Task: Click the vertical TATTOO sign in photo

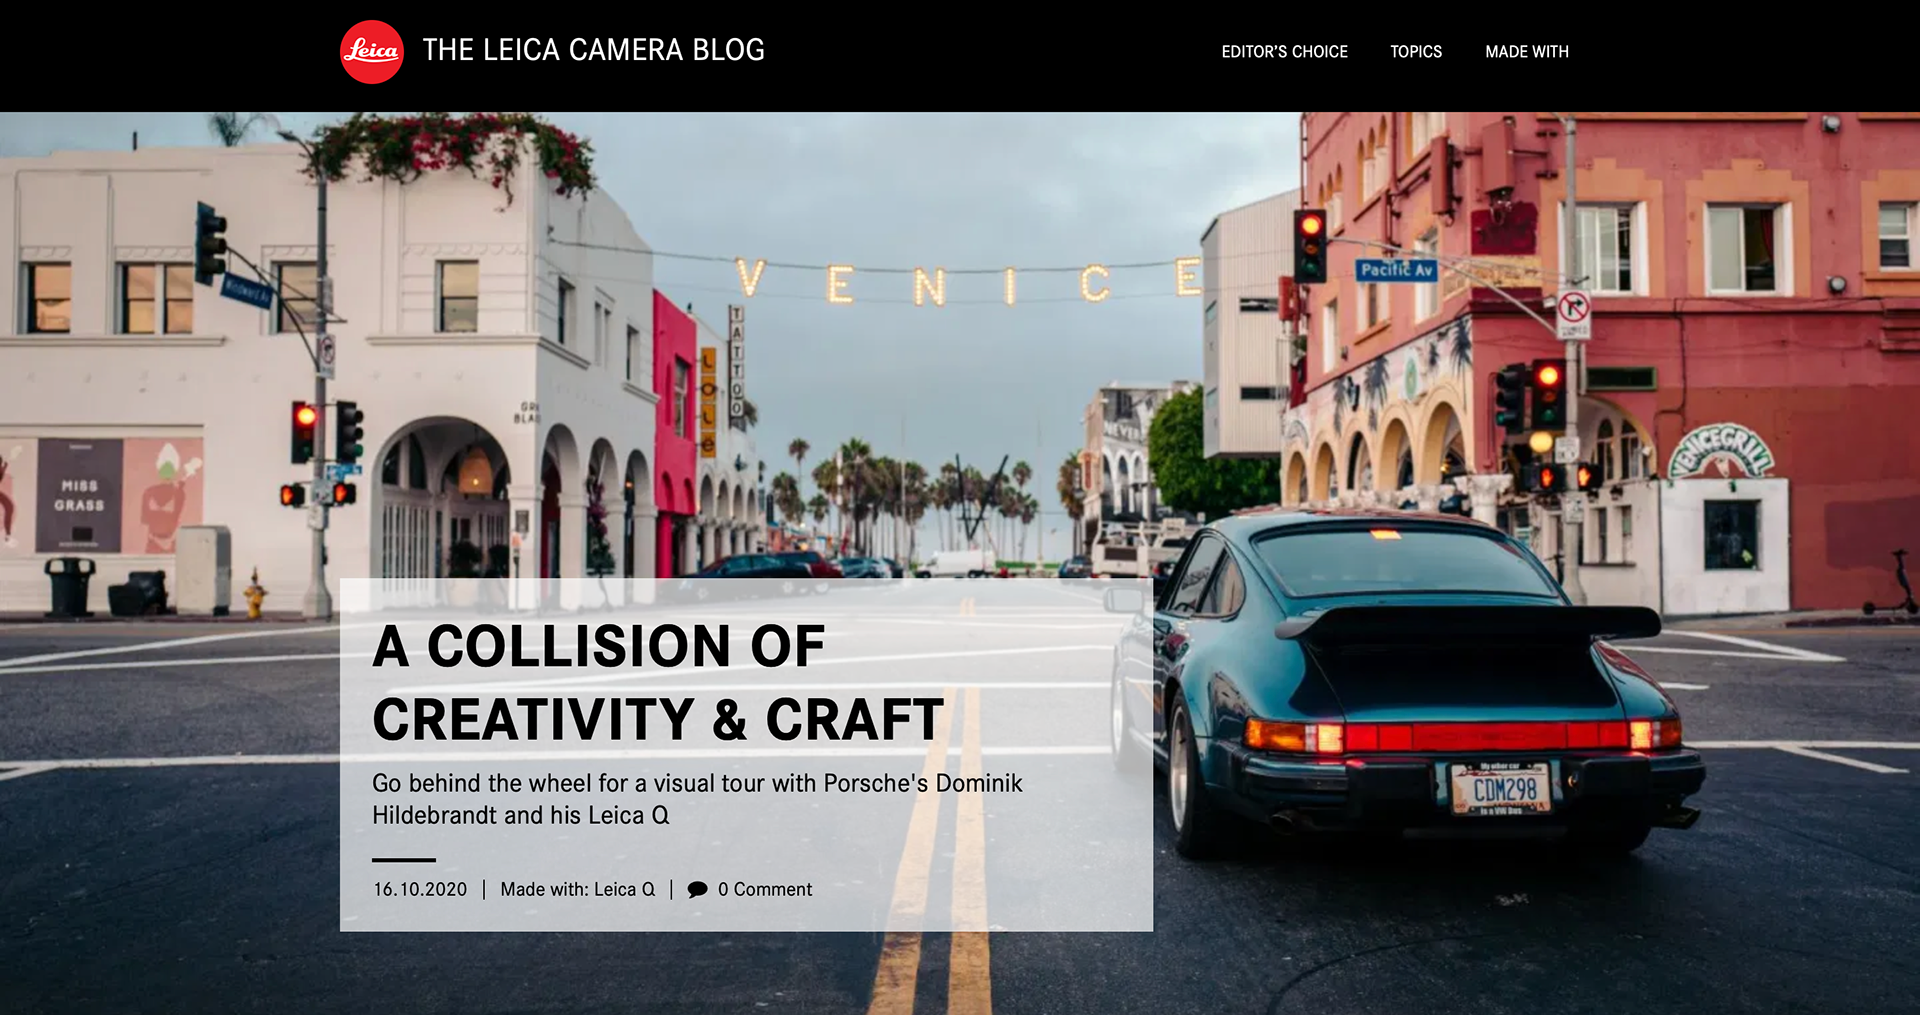Action: [x=737, y=362]
